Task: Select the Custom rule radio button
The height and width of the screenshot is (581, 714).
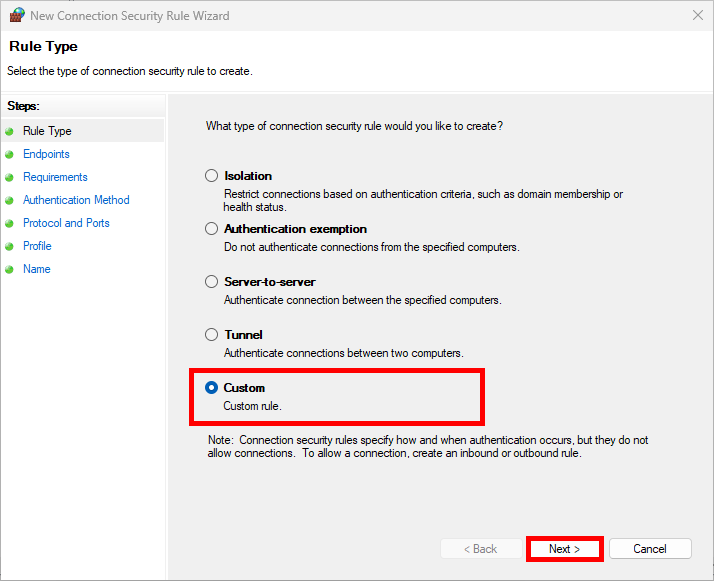Action: [x=211, y=387]
